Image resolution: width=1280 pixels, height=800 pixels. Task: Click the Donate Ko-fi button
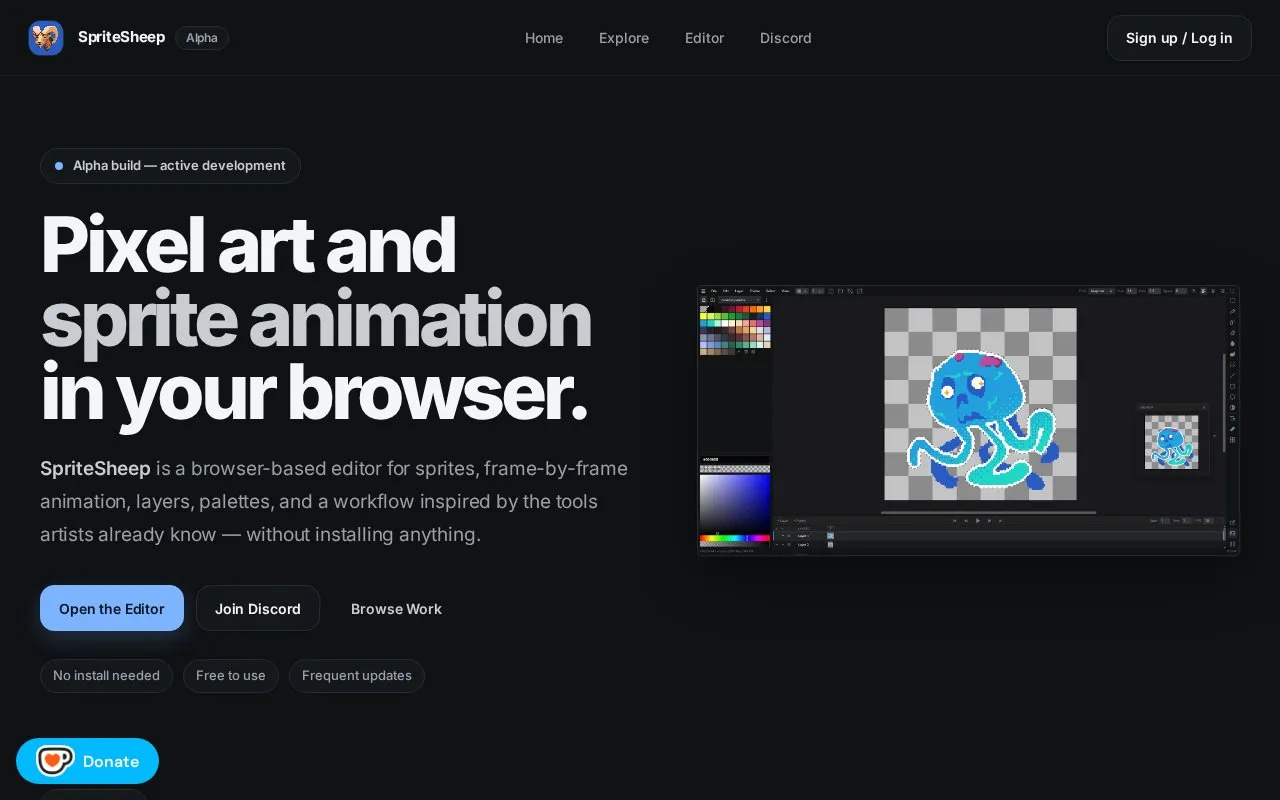87,761
